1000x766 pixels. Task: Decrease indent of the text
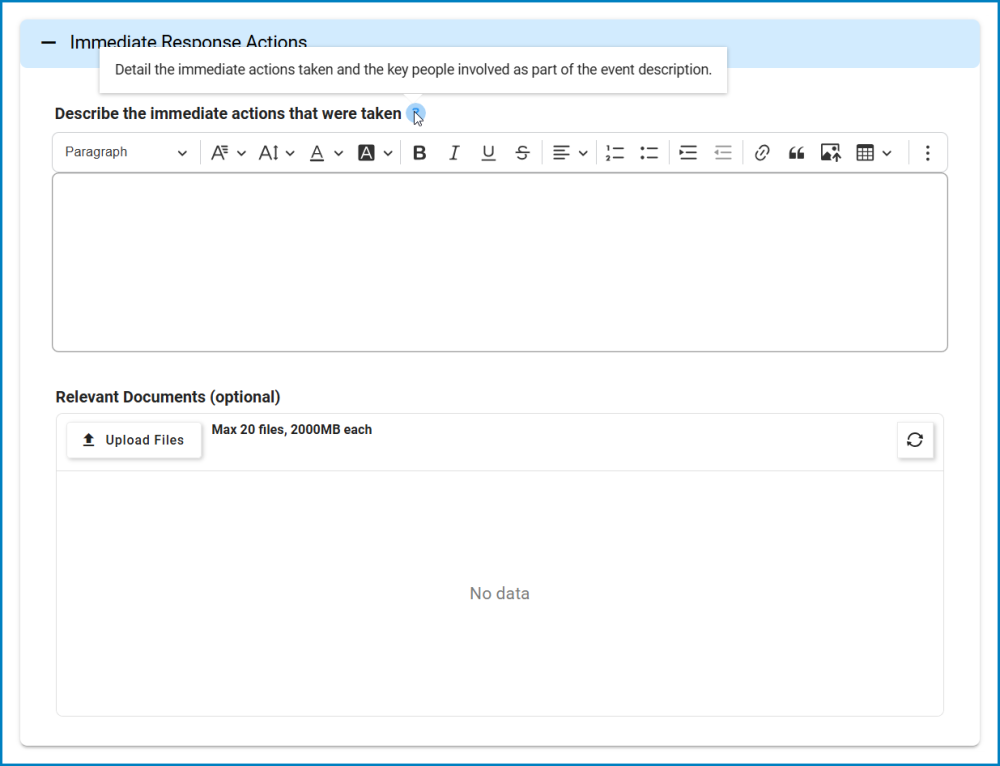[722, 152]
